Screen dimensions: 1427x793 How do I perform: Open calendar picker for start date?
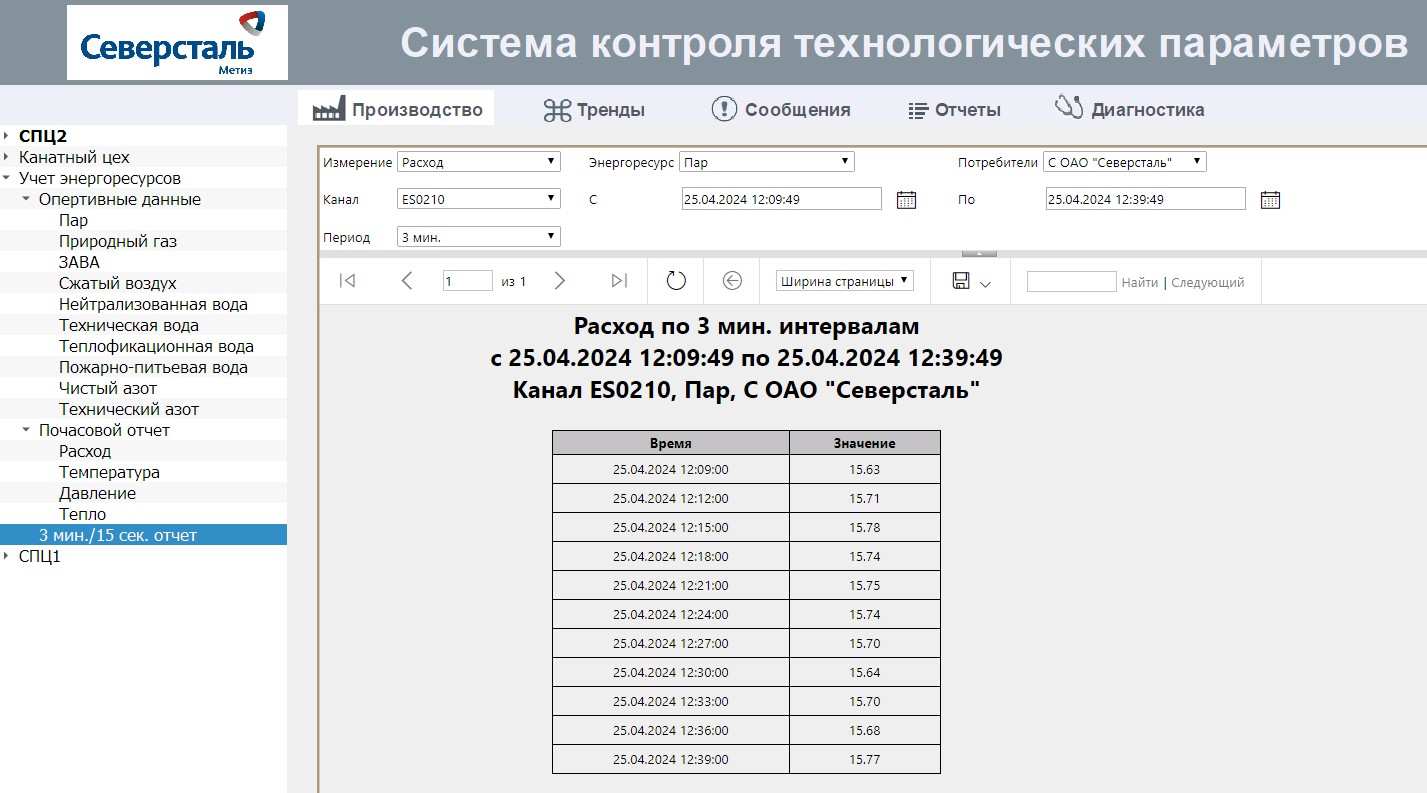pos(906,199)
